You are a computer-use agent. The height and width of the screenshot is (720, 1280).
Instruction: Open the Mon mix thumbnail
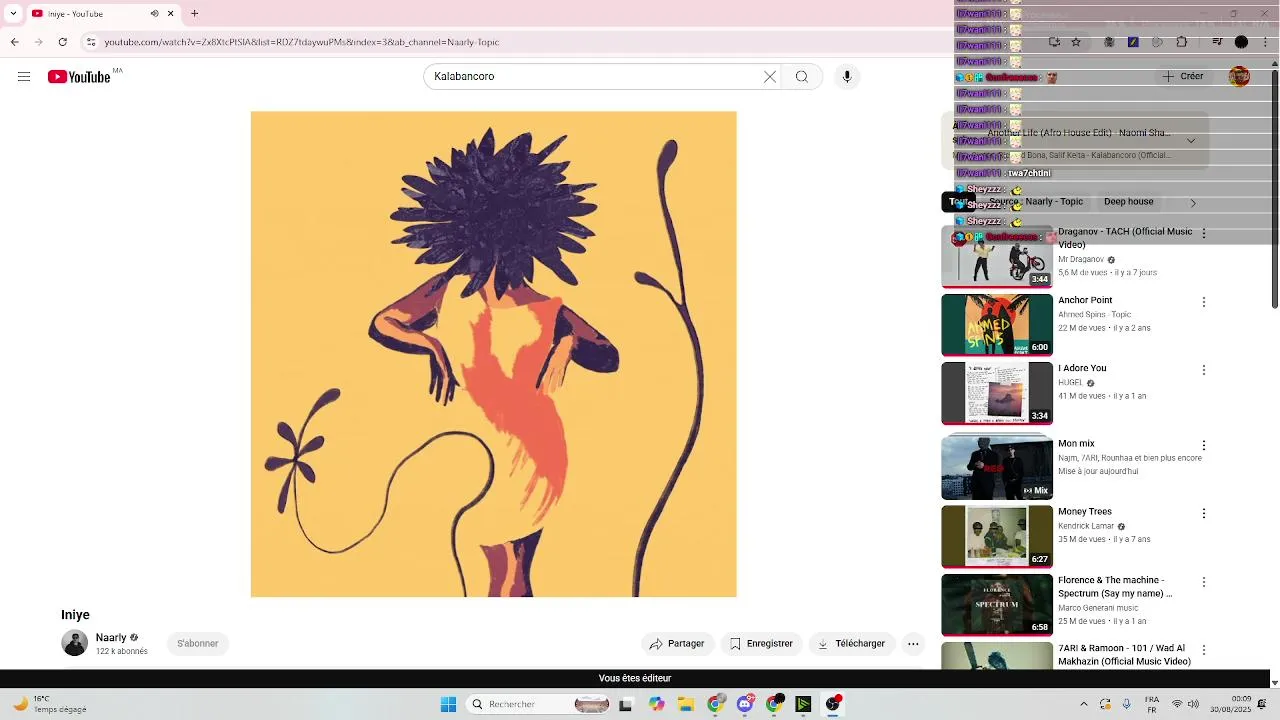(x=997, y=467)
